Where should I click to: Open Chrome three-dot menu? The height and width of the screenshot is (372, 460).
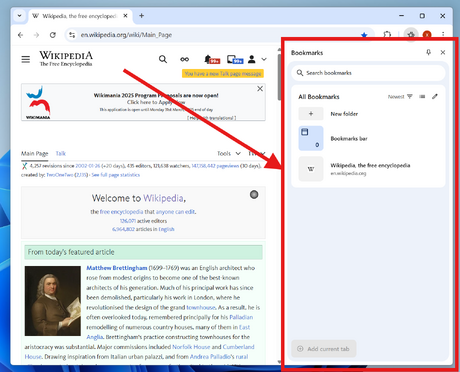click(443, 34)
